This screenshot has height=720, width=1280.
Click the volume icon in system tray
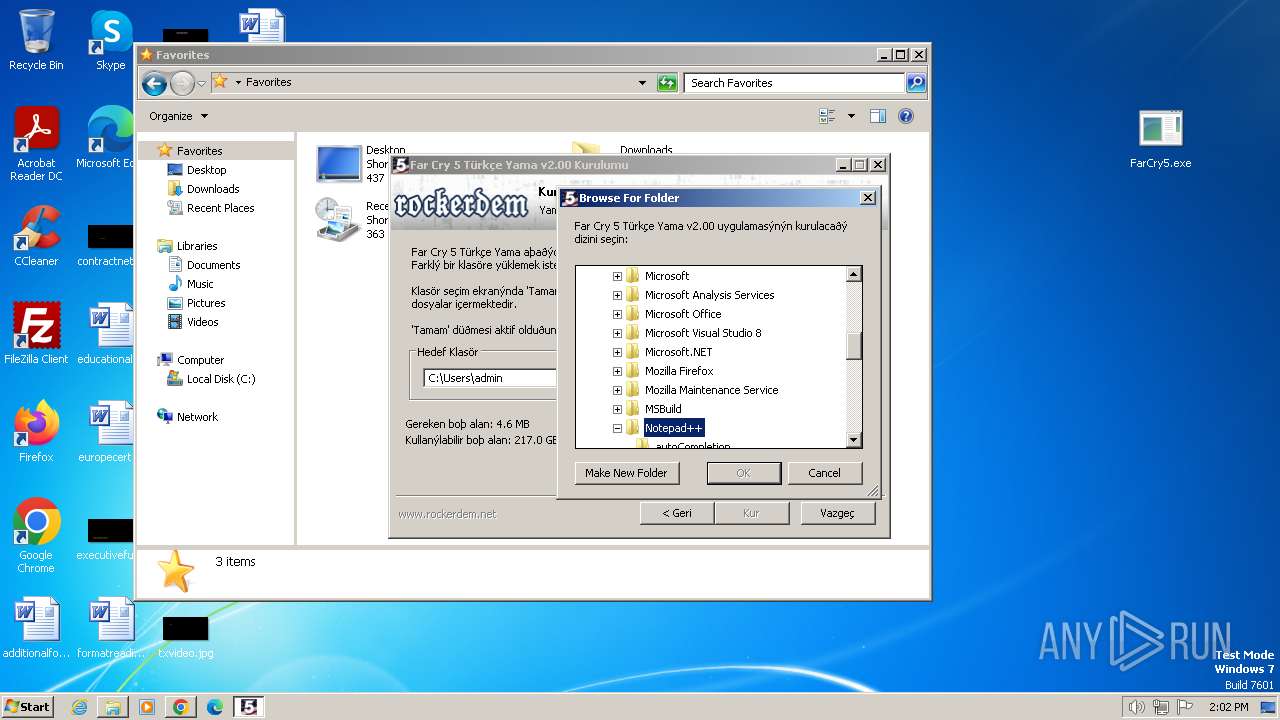click(x=1136, y=707)
